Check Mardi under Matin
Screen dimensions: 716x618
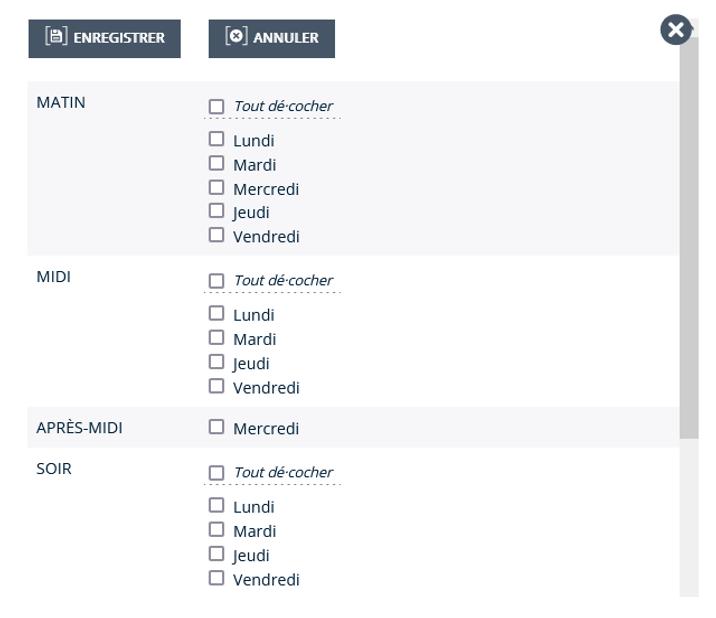(216, 164)
